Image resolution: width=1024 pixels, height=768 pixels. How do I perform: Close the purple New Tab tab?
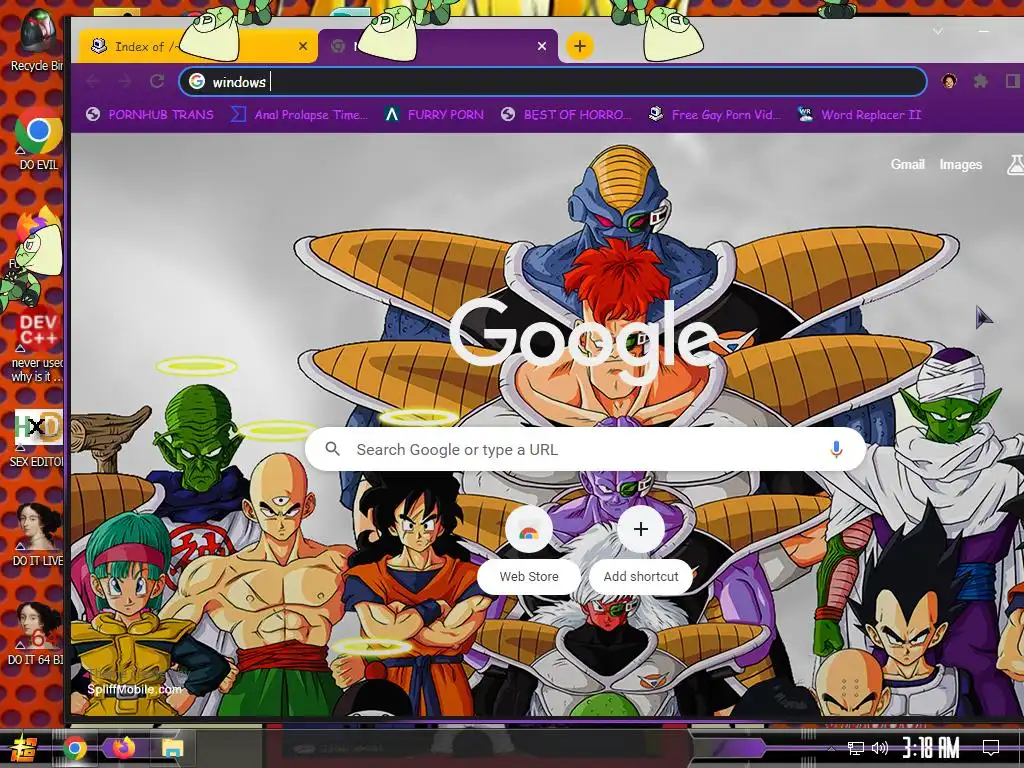pyautogui.click(x=541, y=46)
